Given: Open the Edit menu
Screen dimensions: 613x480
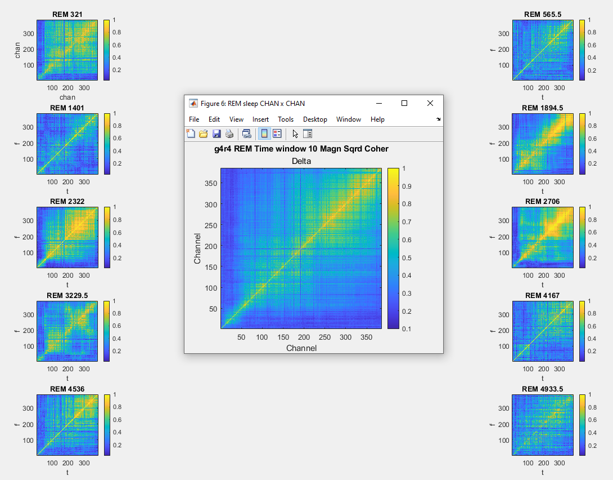Looking at the screenshot, I should click(214, 119).
